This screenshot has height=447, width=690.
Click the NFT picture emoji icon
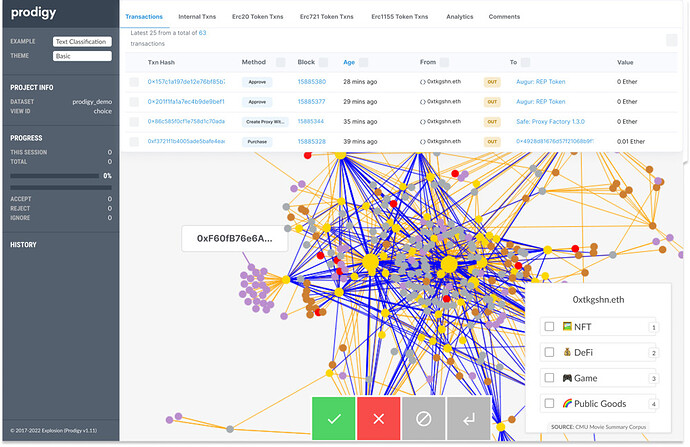click(567, 326)
